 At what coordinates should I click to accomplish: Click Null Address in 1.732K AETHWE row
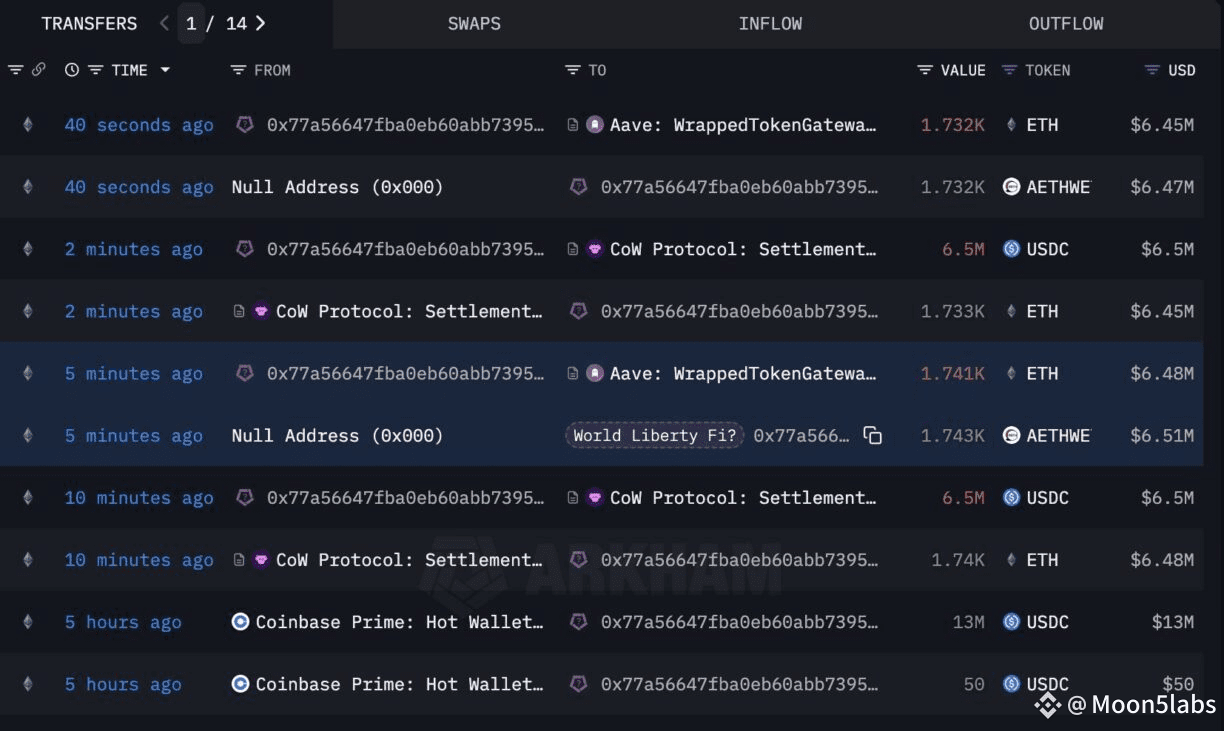click(x=337, y=187)
